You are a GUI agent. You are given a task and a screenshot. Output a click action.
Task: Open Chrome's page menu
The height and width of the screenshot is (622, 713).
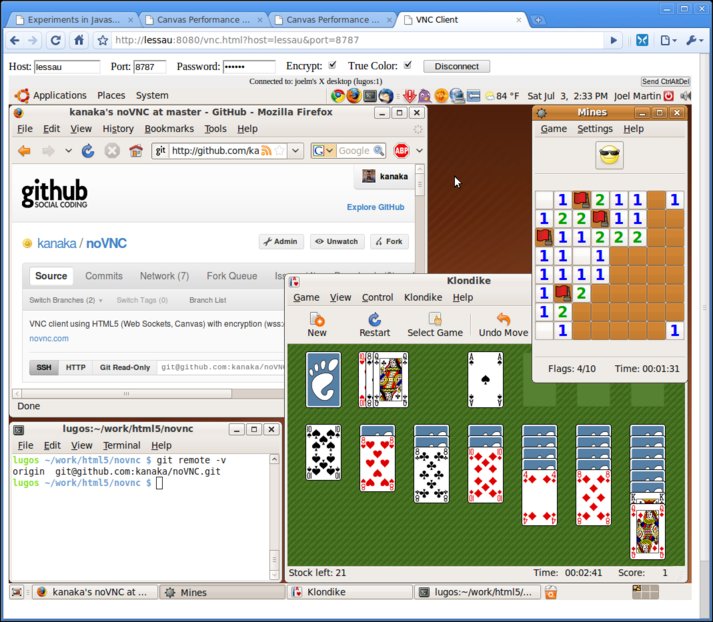[668, 40]
